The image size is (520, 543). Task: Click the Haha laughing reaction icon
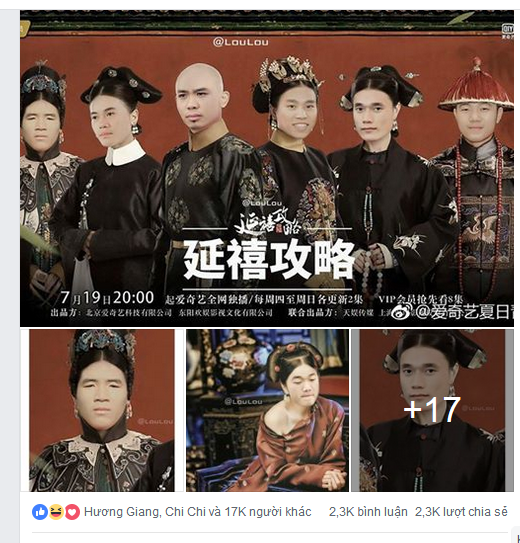coord(55,512)
